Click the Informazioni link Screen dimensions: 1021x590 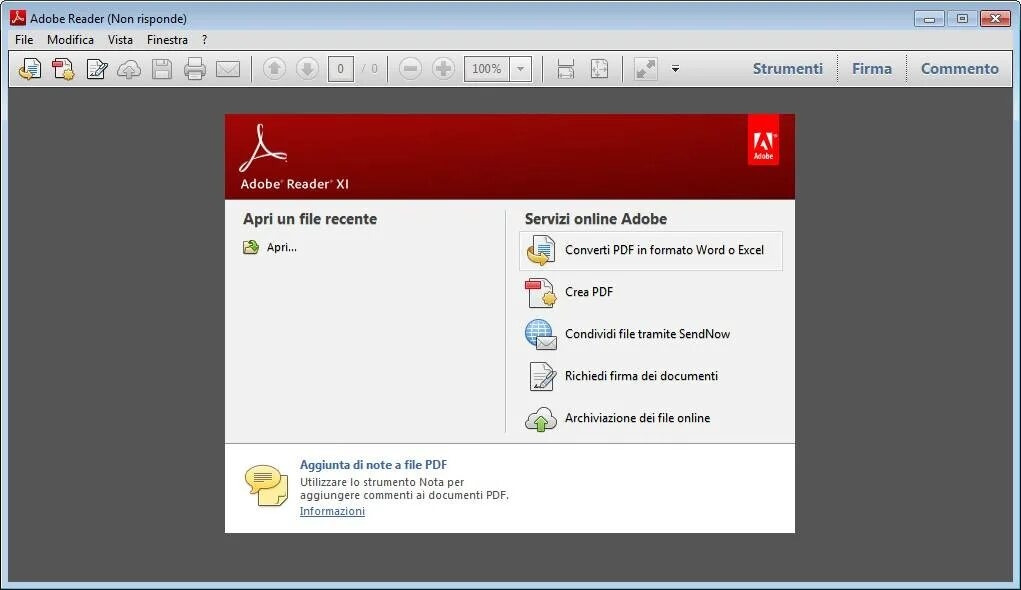(x=332, y=511)
